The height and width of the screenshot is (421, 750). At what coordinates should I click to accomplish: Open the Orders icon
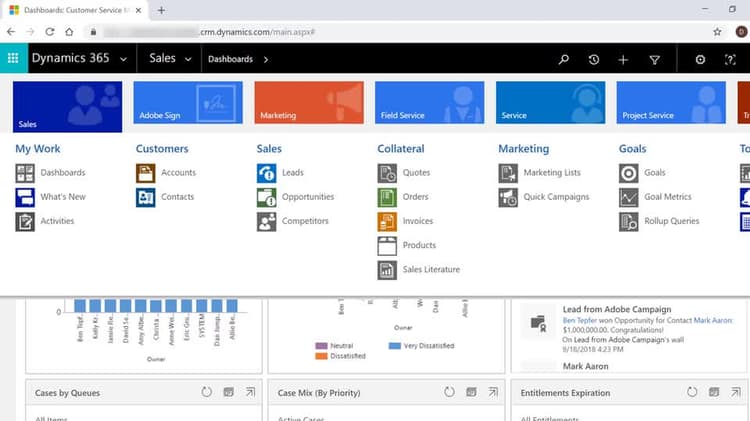click(387, 197)
